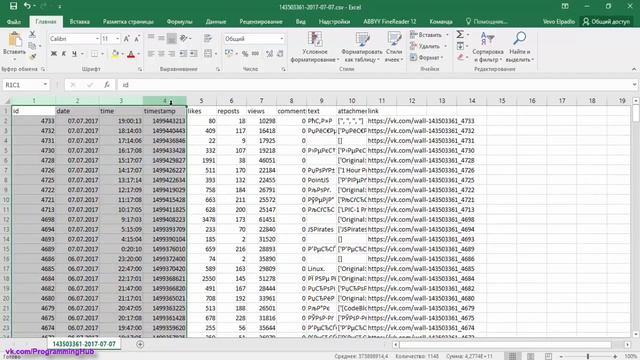640x360 pixels.
Task: Click the Общий доступ share button
Action: click(607, 22)
